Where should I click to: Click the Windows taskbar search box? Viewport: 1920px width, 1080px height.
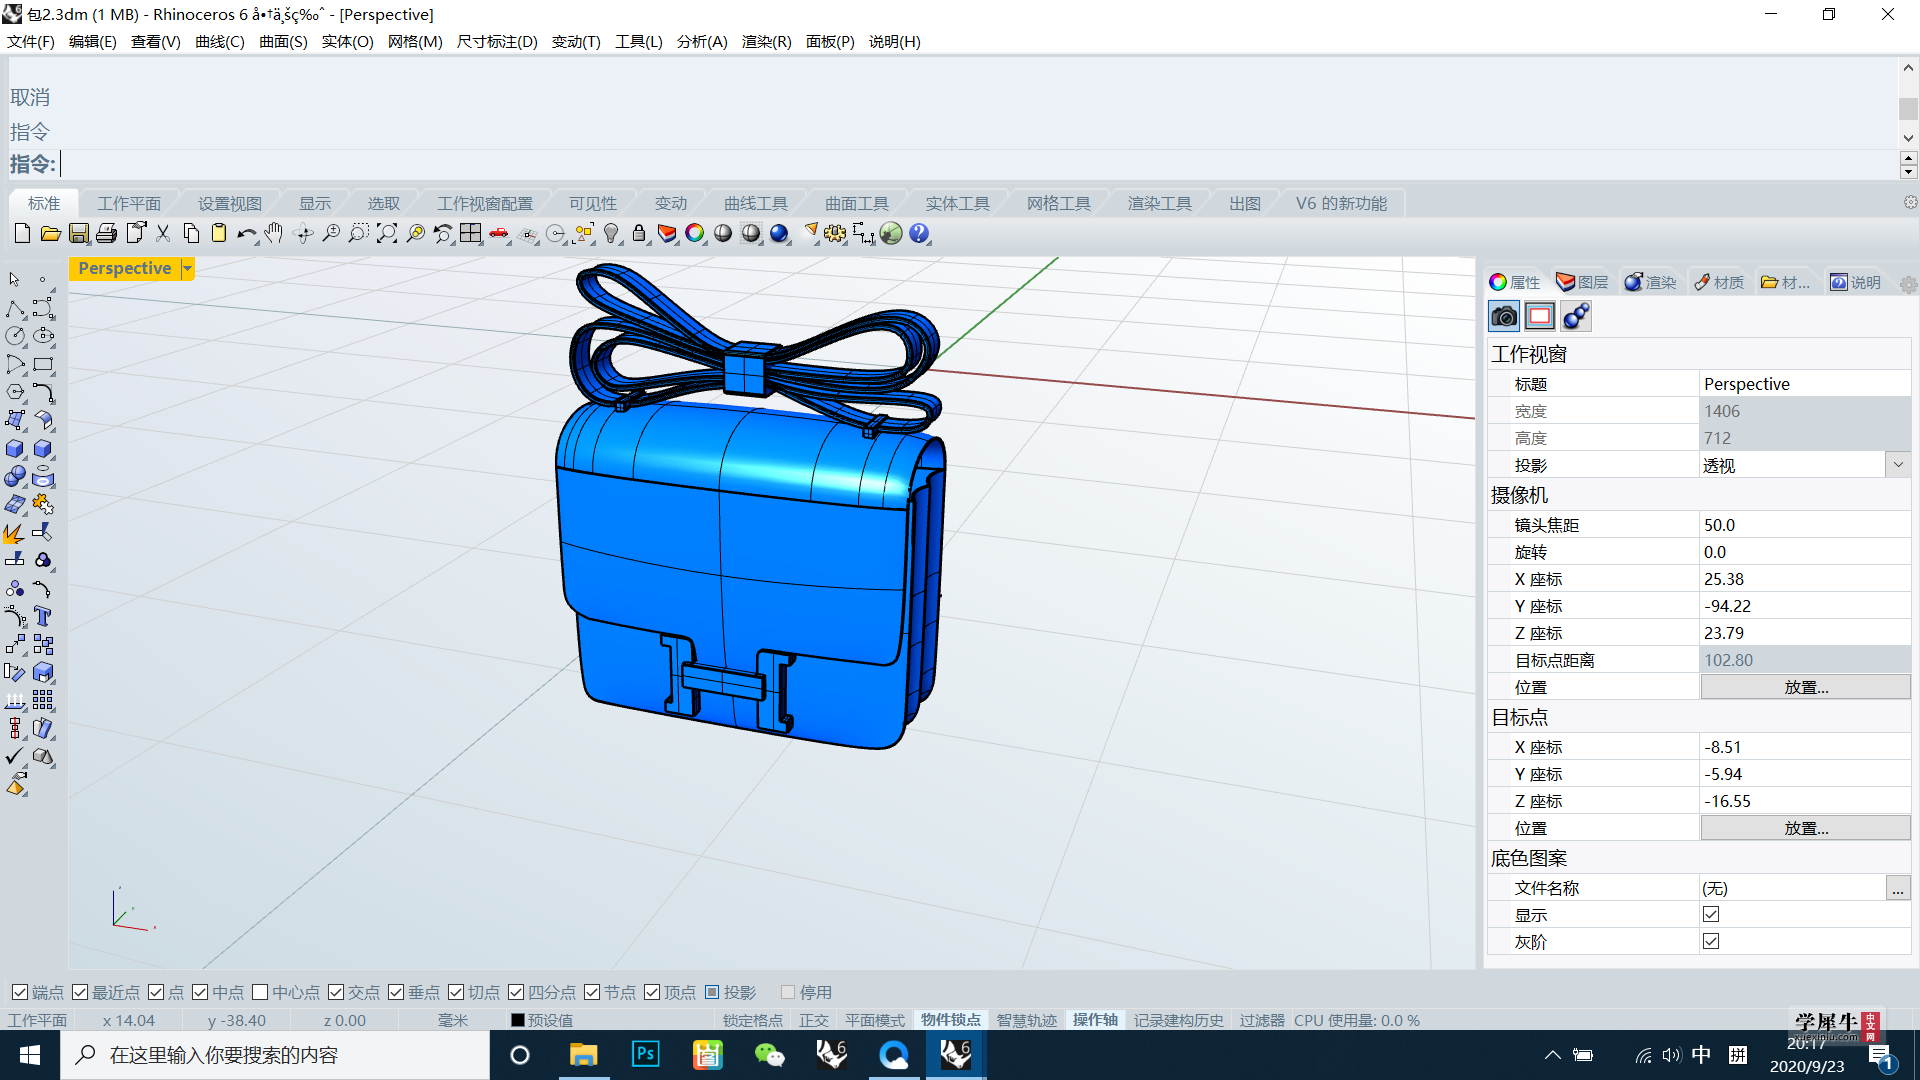click(x=275, y=1055)
